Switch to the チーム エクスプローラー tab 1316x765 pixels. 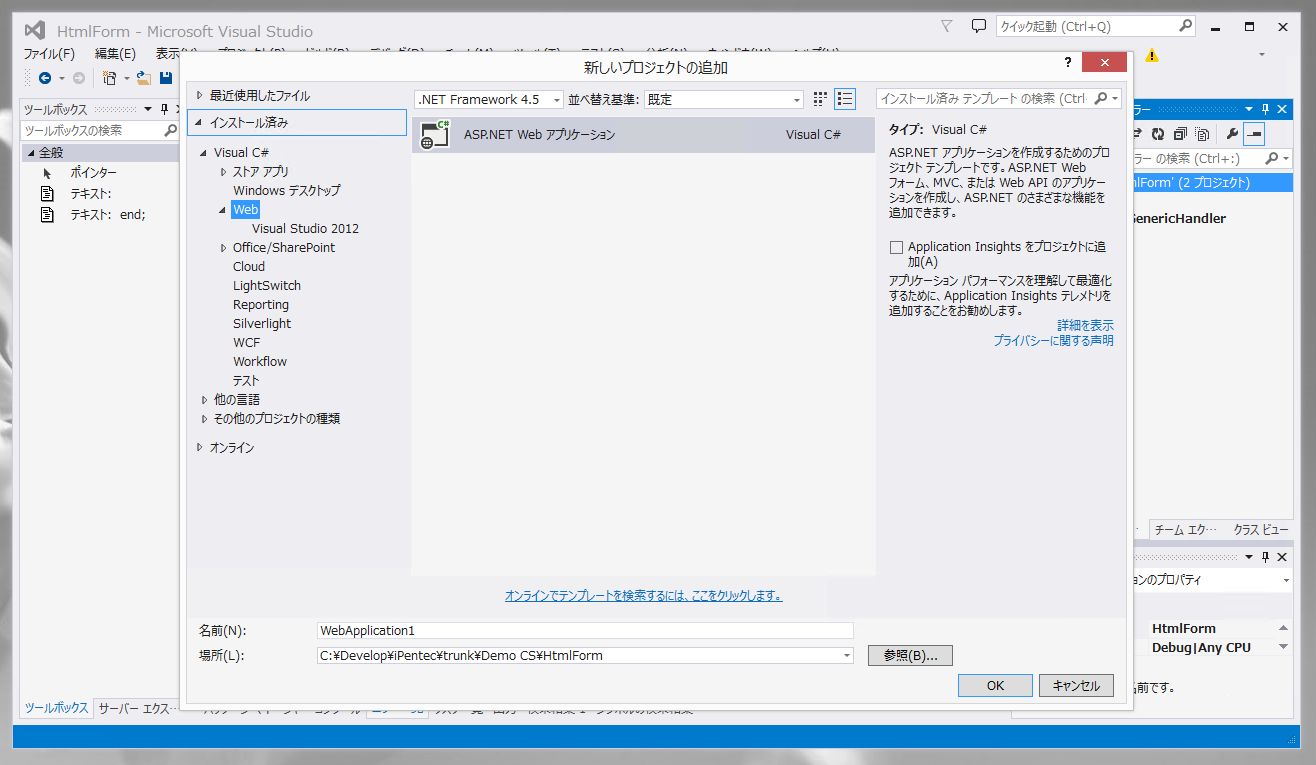click(x=1185, y=530)
